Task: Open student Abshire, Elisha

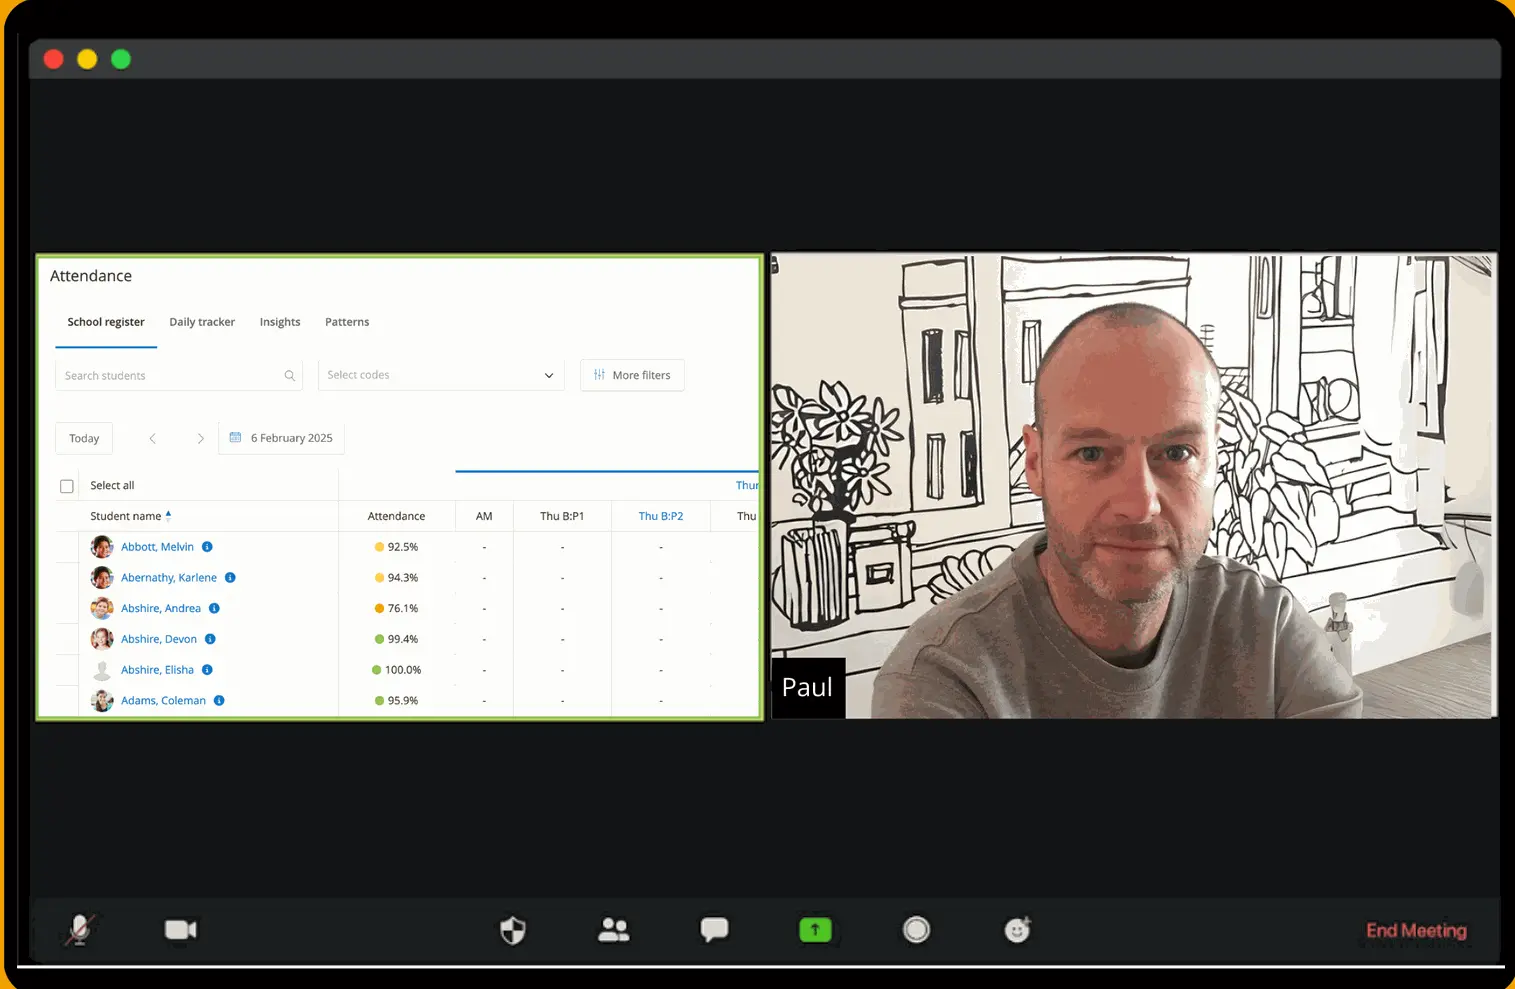Action: pyautogui.click(x=157, y=670)
